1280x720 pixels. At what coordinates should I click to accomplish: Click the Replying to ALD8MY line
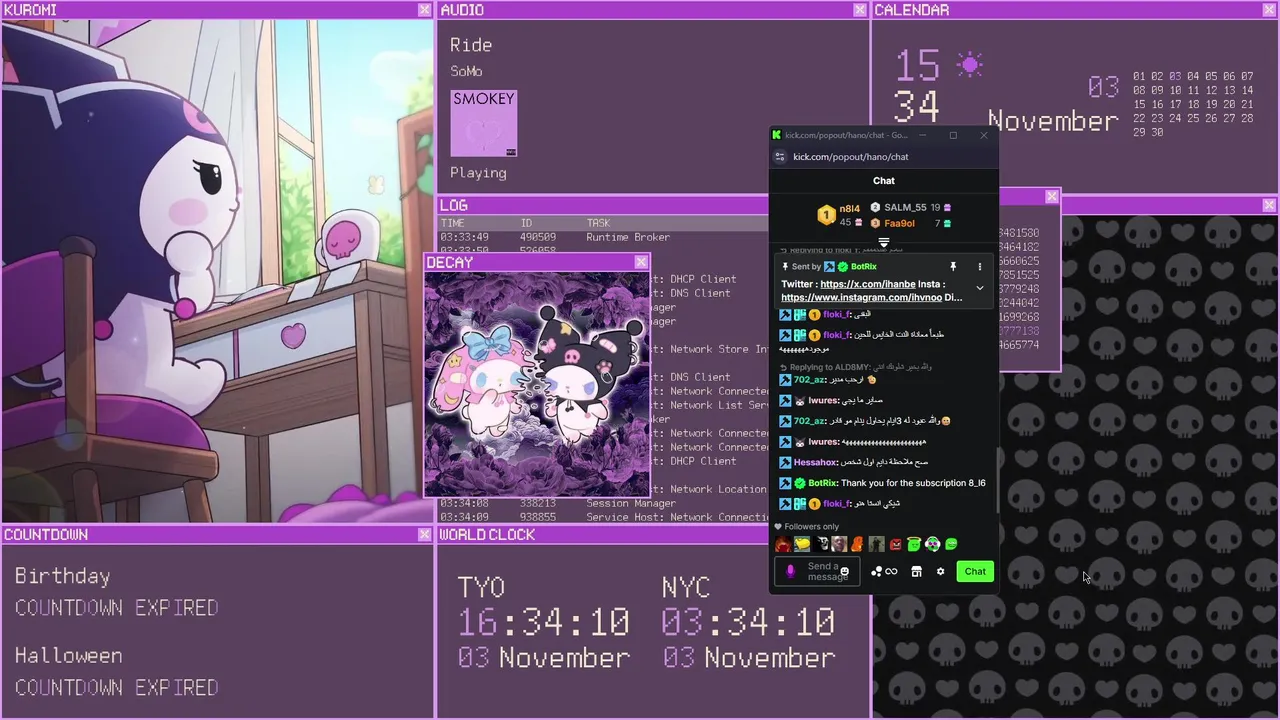point(855,367)
